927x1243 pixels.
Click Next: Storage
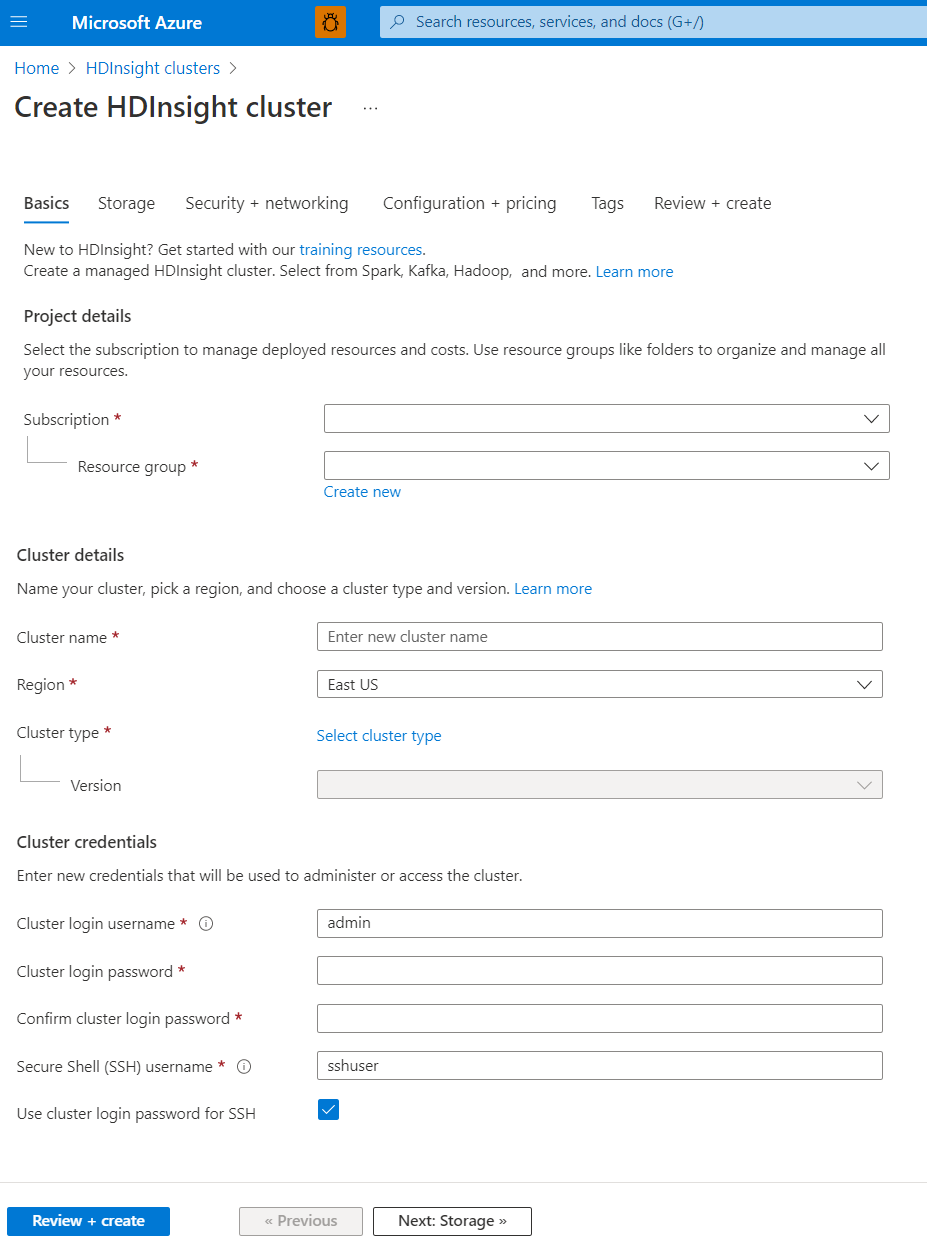click(x=451, y=1221)
